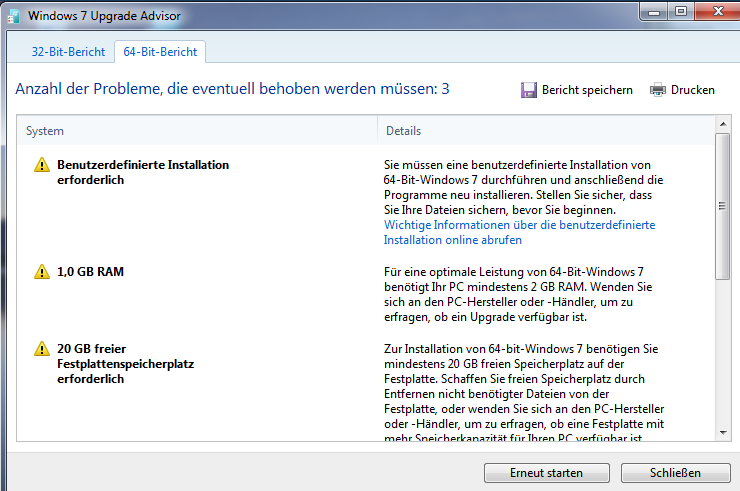
Task: Maximize the Upgrade Advisor window
Action: [x=681, y=11]
